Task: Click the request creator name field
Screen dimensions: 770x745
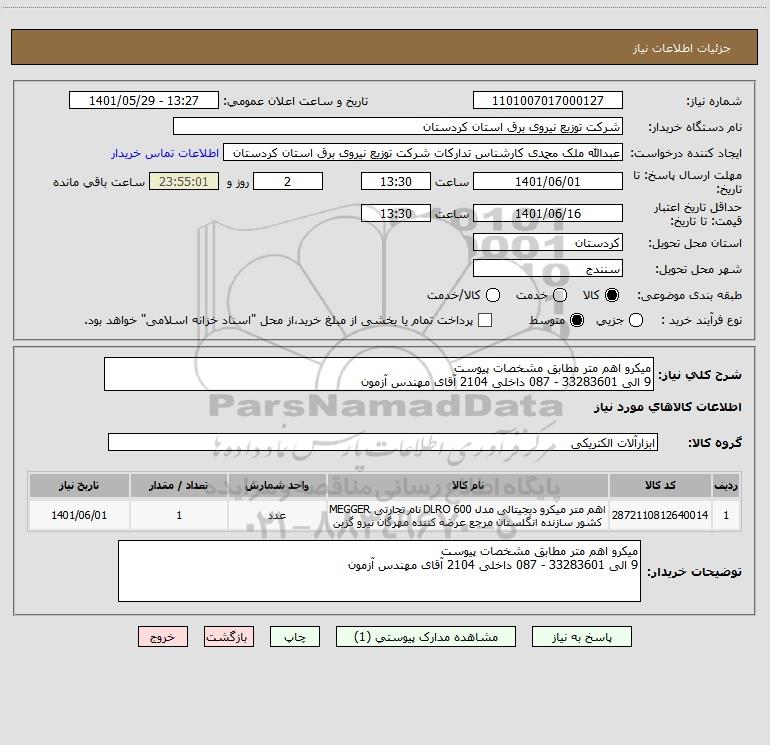Action: coord(423,153)
